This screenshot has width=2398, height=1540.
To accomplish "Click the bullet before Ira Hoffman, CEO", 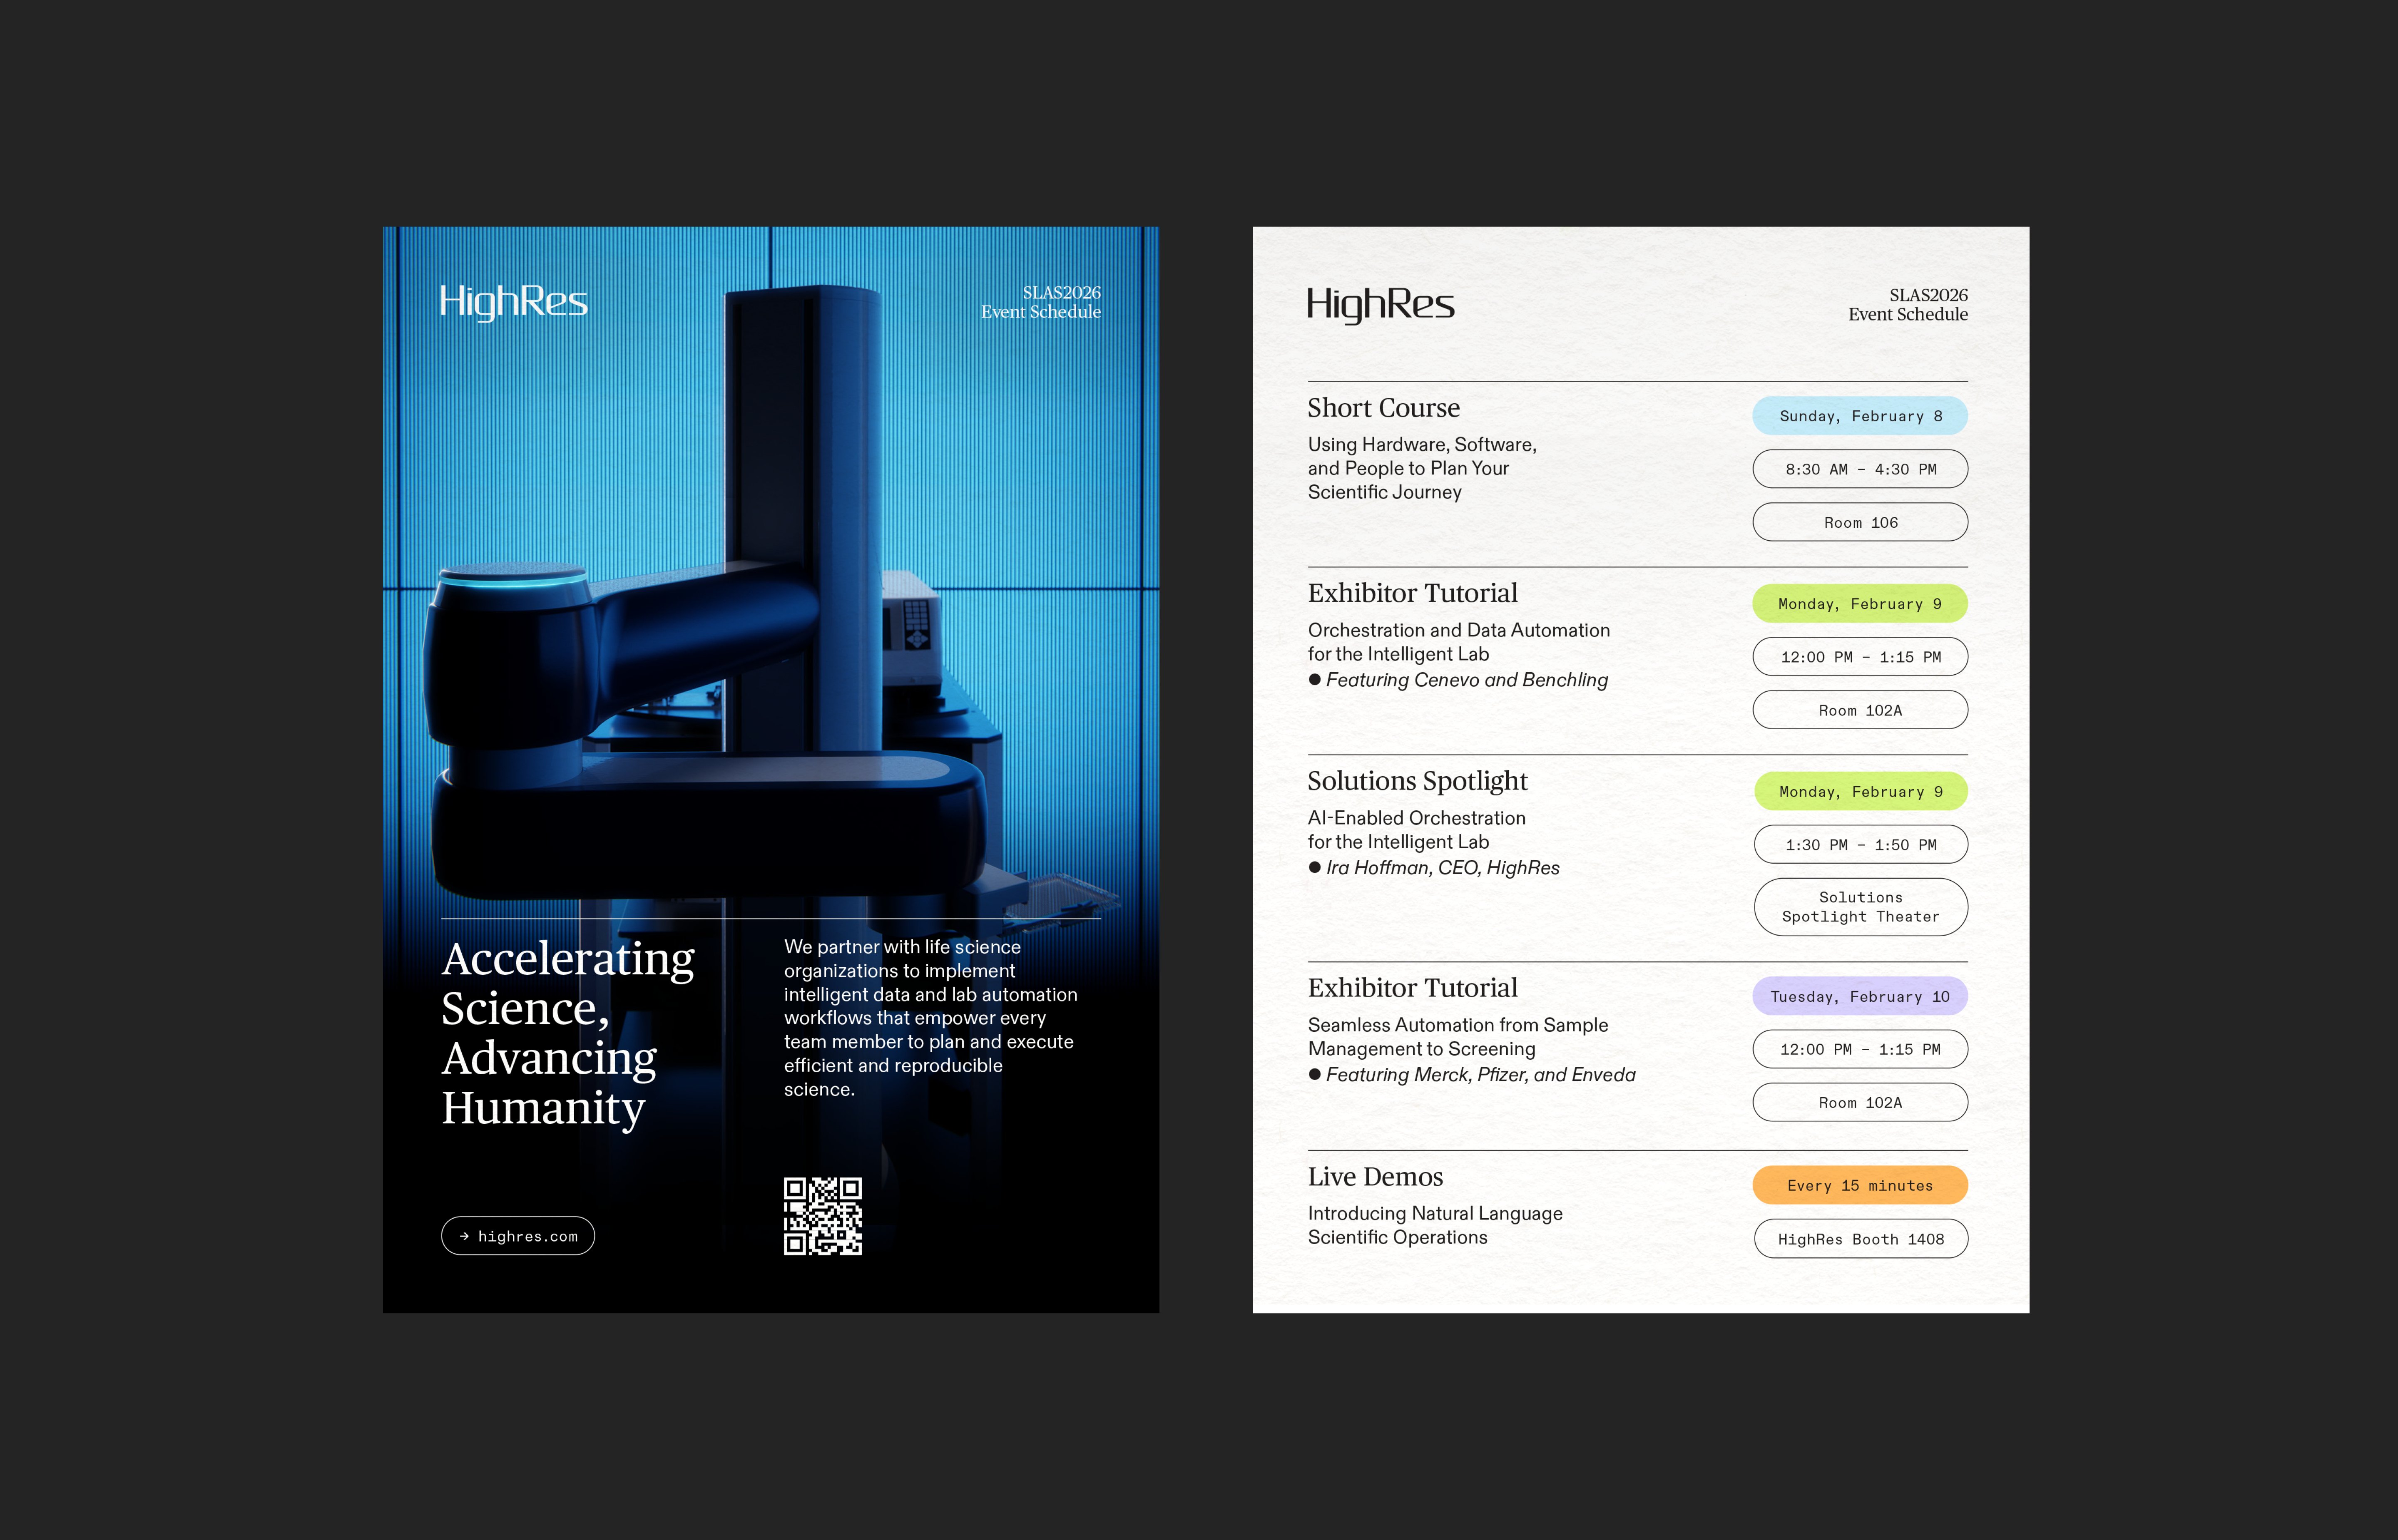I will point(1315,868).
